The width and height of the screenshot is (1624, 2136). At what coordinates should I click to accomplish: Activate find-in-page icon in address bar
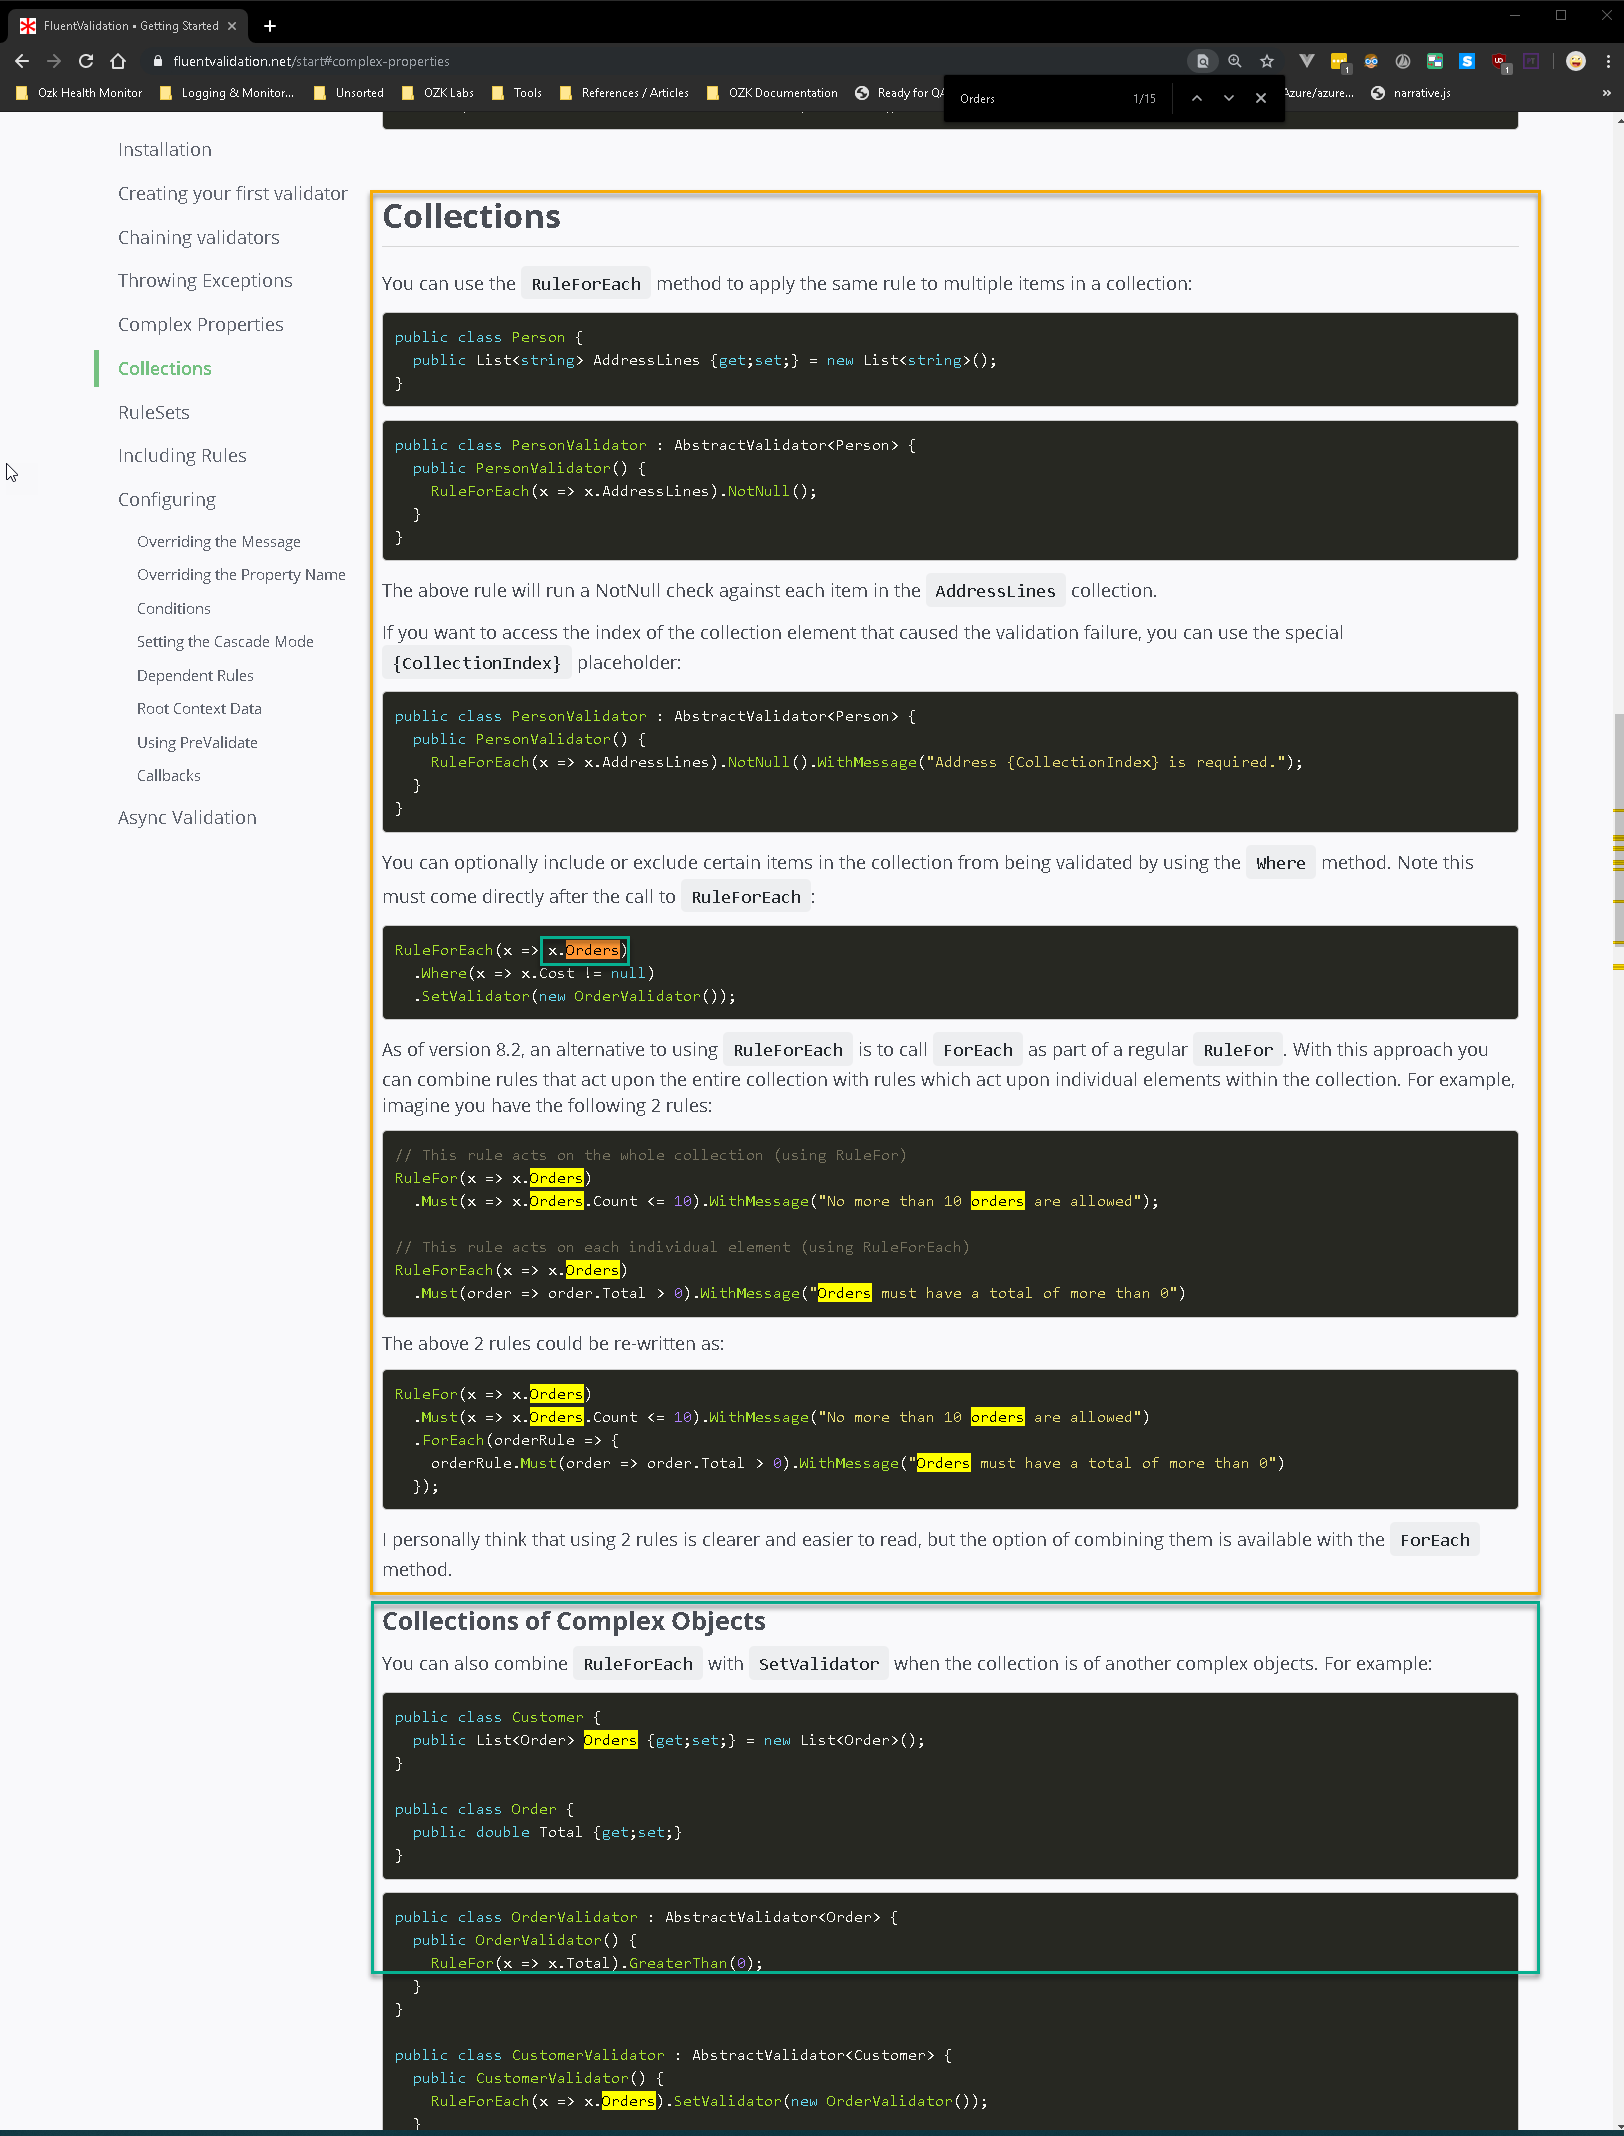pos(1203,61)
